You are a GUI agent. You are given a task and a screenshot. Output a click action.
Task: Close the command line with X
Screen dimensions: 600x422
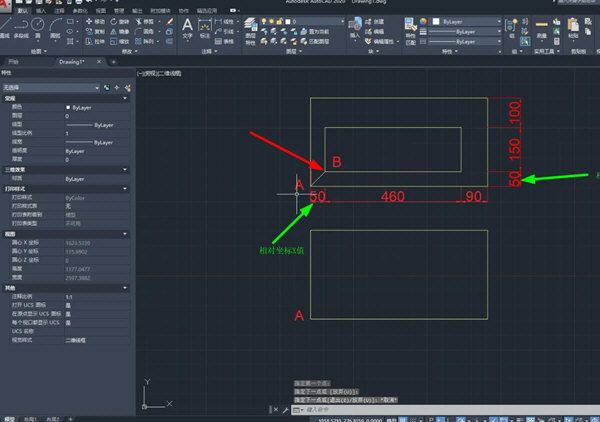tap(276, 410)
